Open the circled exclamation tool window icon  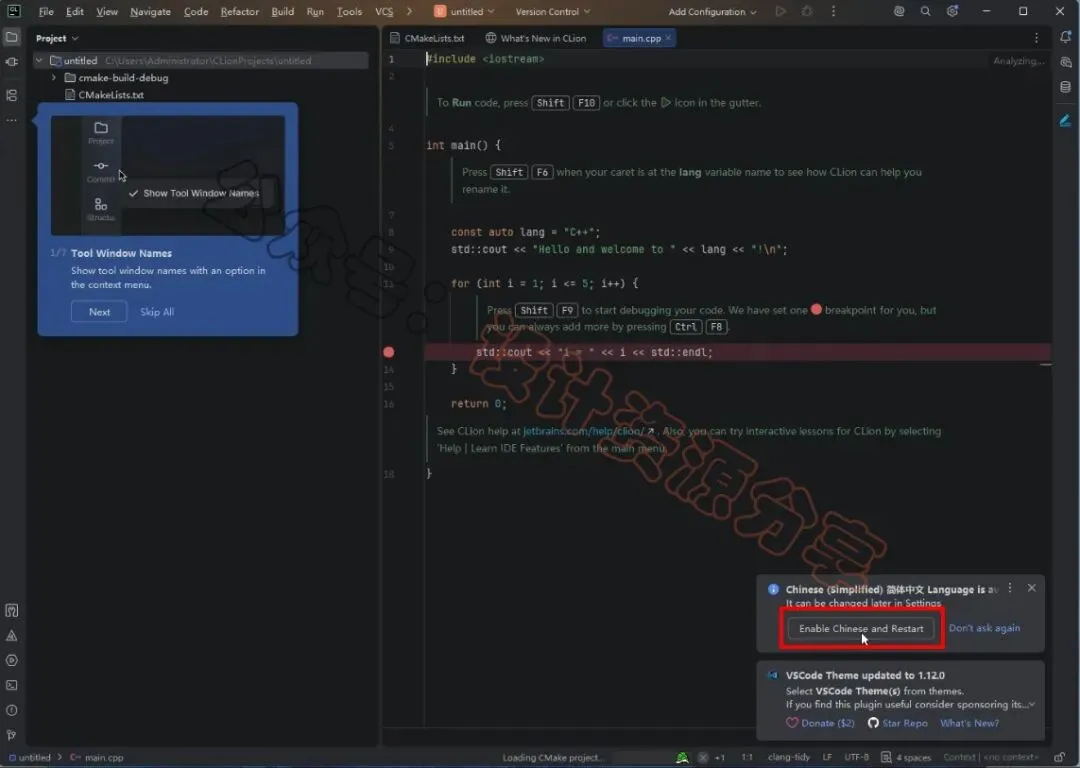(12, 710)
